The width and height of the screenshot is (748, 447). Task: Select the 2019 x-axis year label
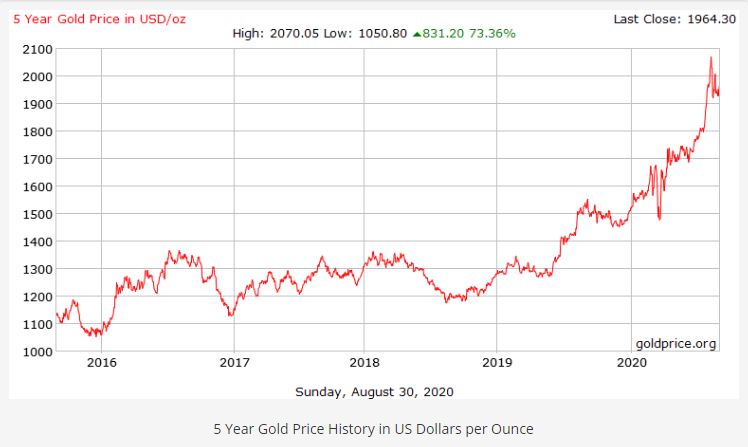pyautogui.click(x=497, y=364)
